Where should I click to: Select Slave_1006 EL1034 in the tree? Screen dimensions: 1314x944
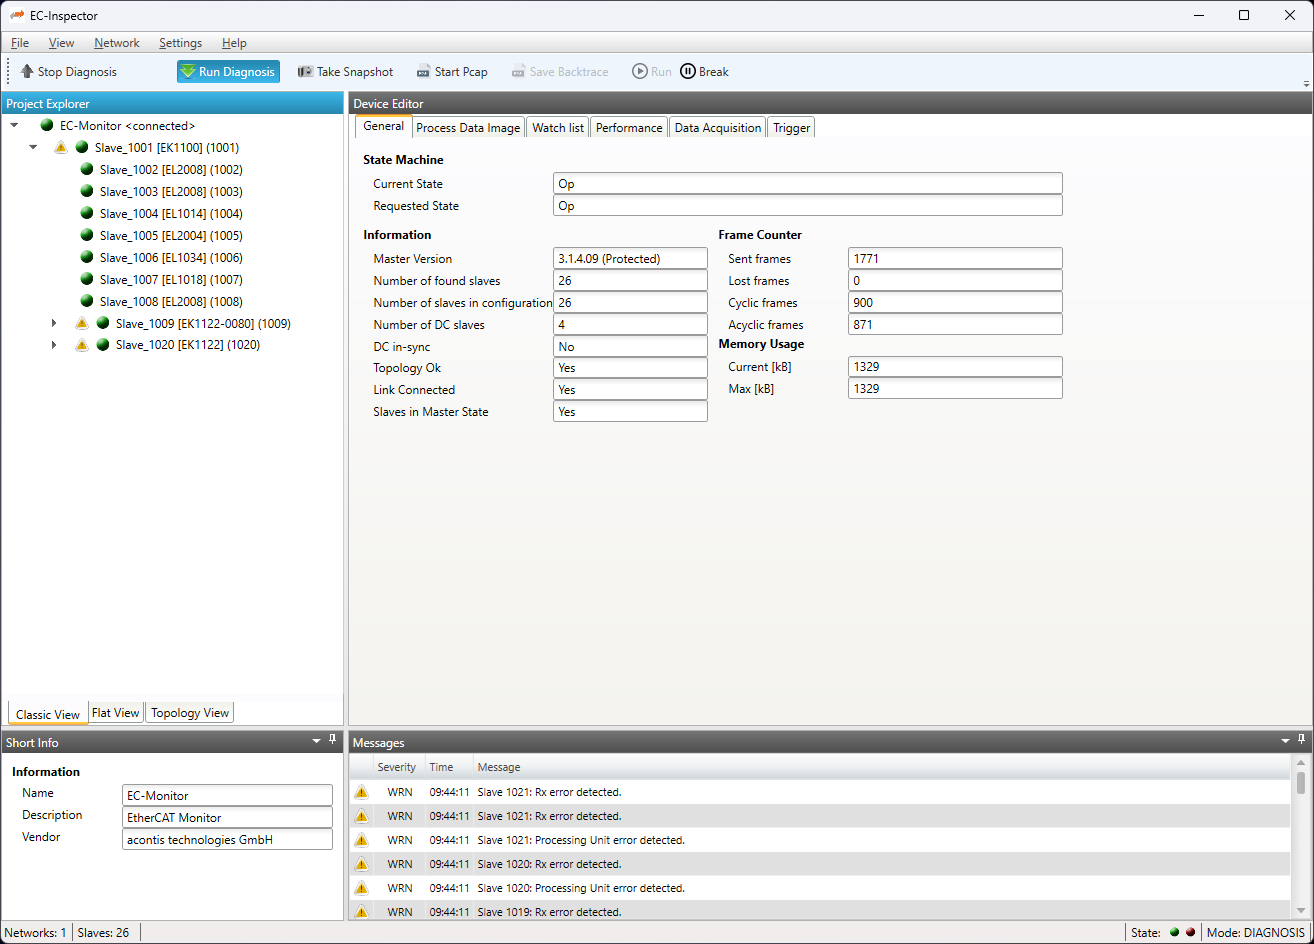pyautogui.click(x=170, y=258)
